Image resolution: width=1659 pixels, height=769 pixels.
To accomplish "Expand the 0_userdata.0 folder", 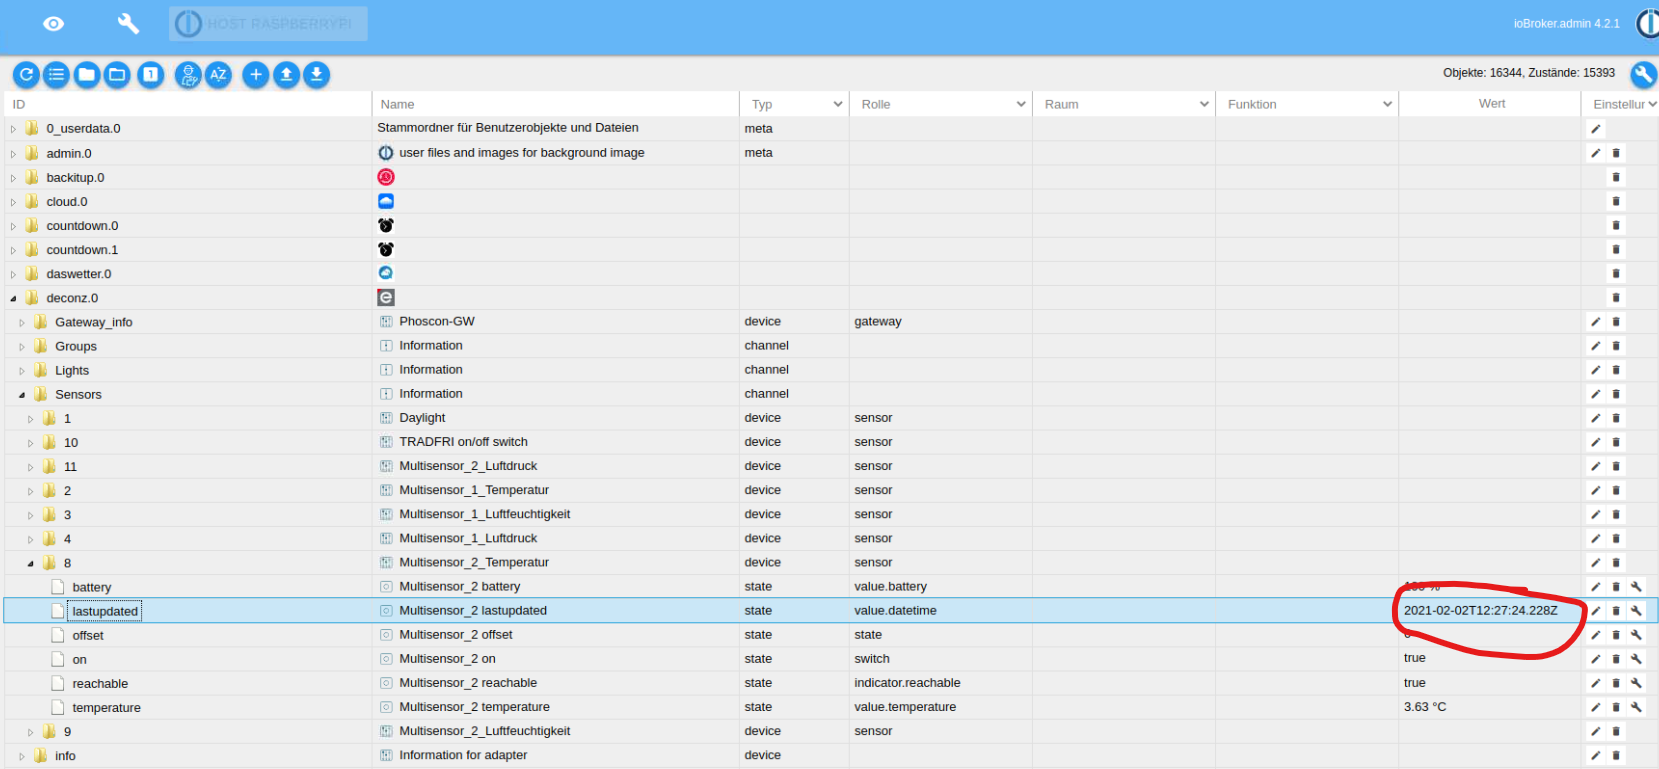I will pos(13,129).
